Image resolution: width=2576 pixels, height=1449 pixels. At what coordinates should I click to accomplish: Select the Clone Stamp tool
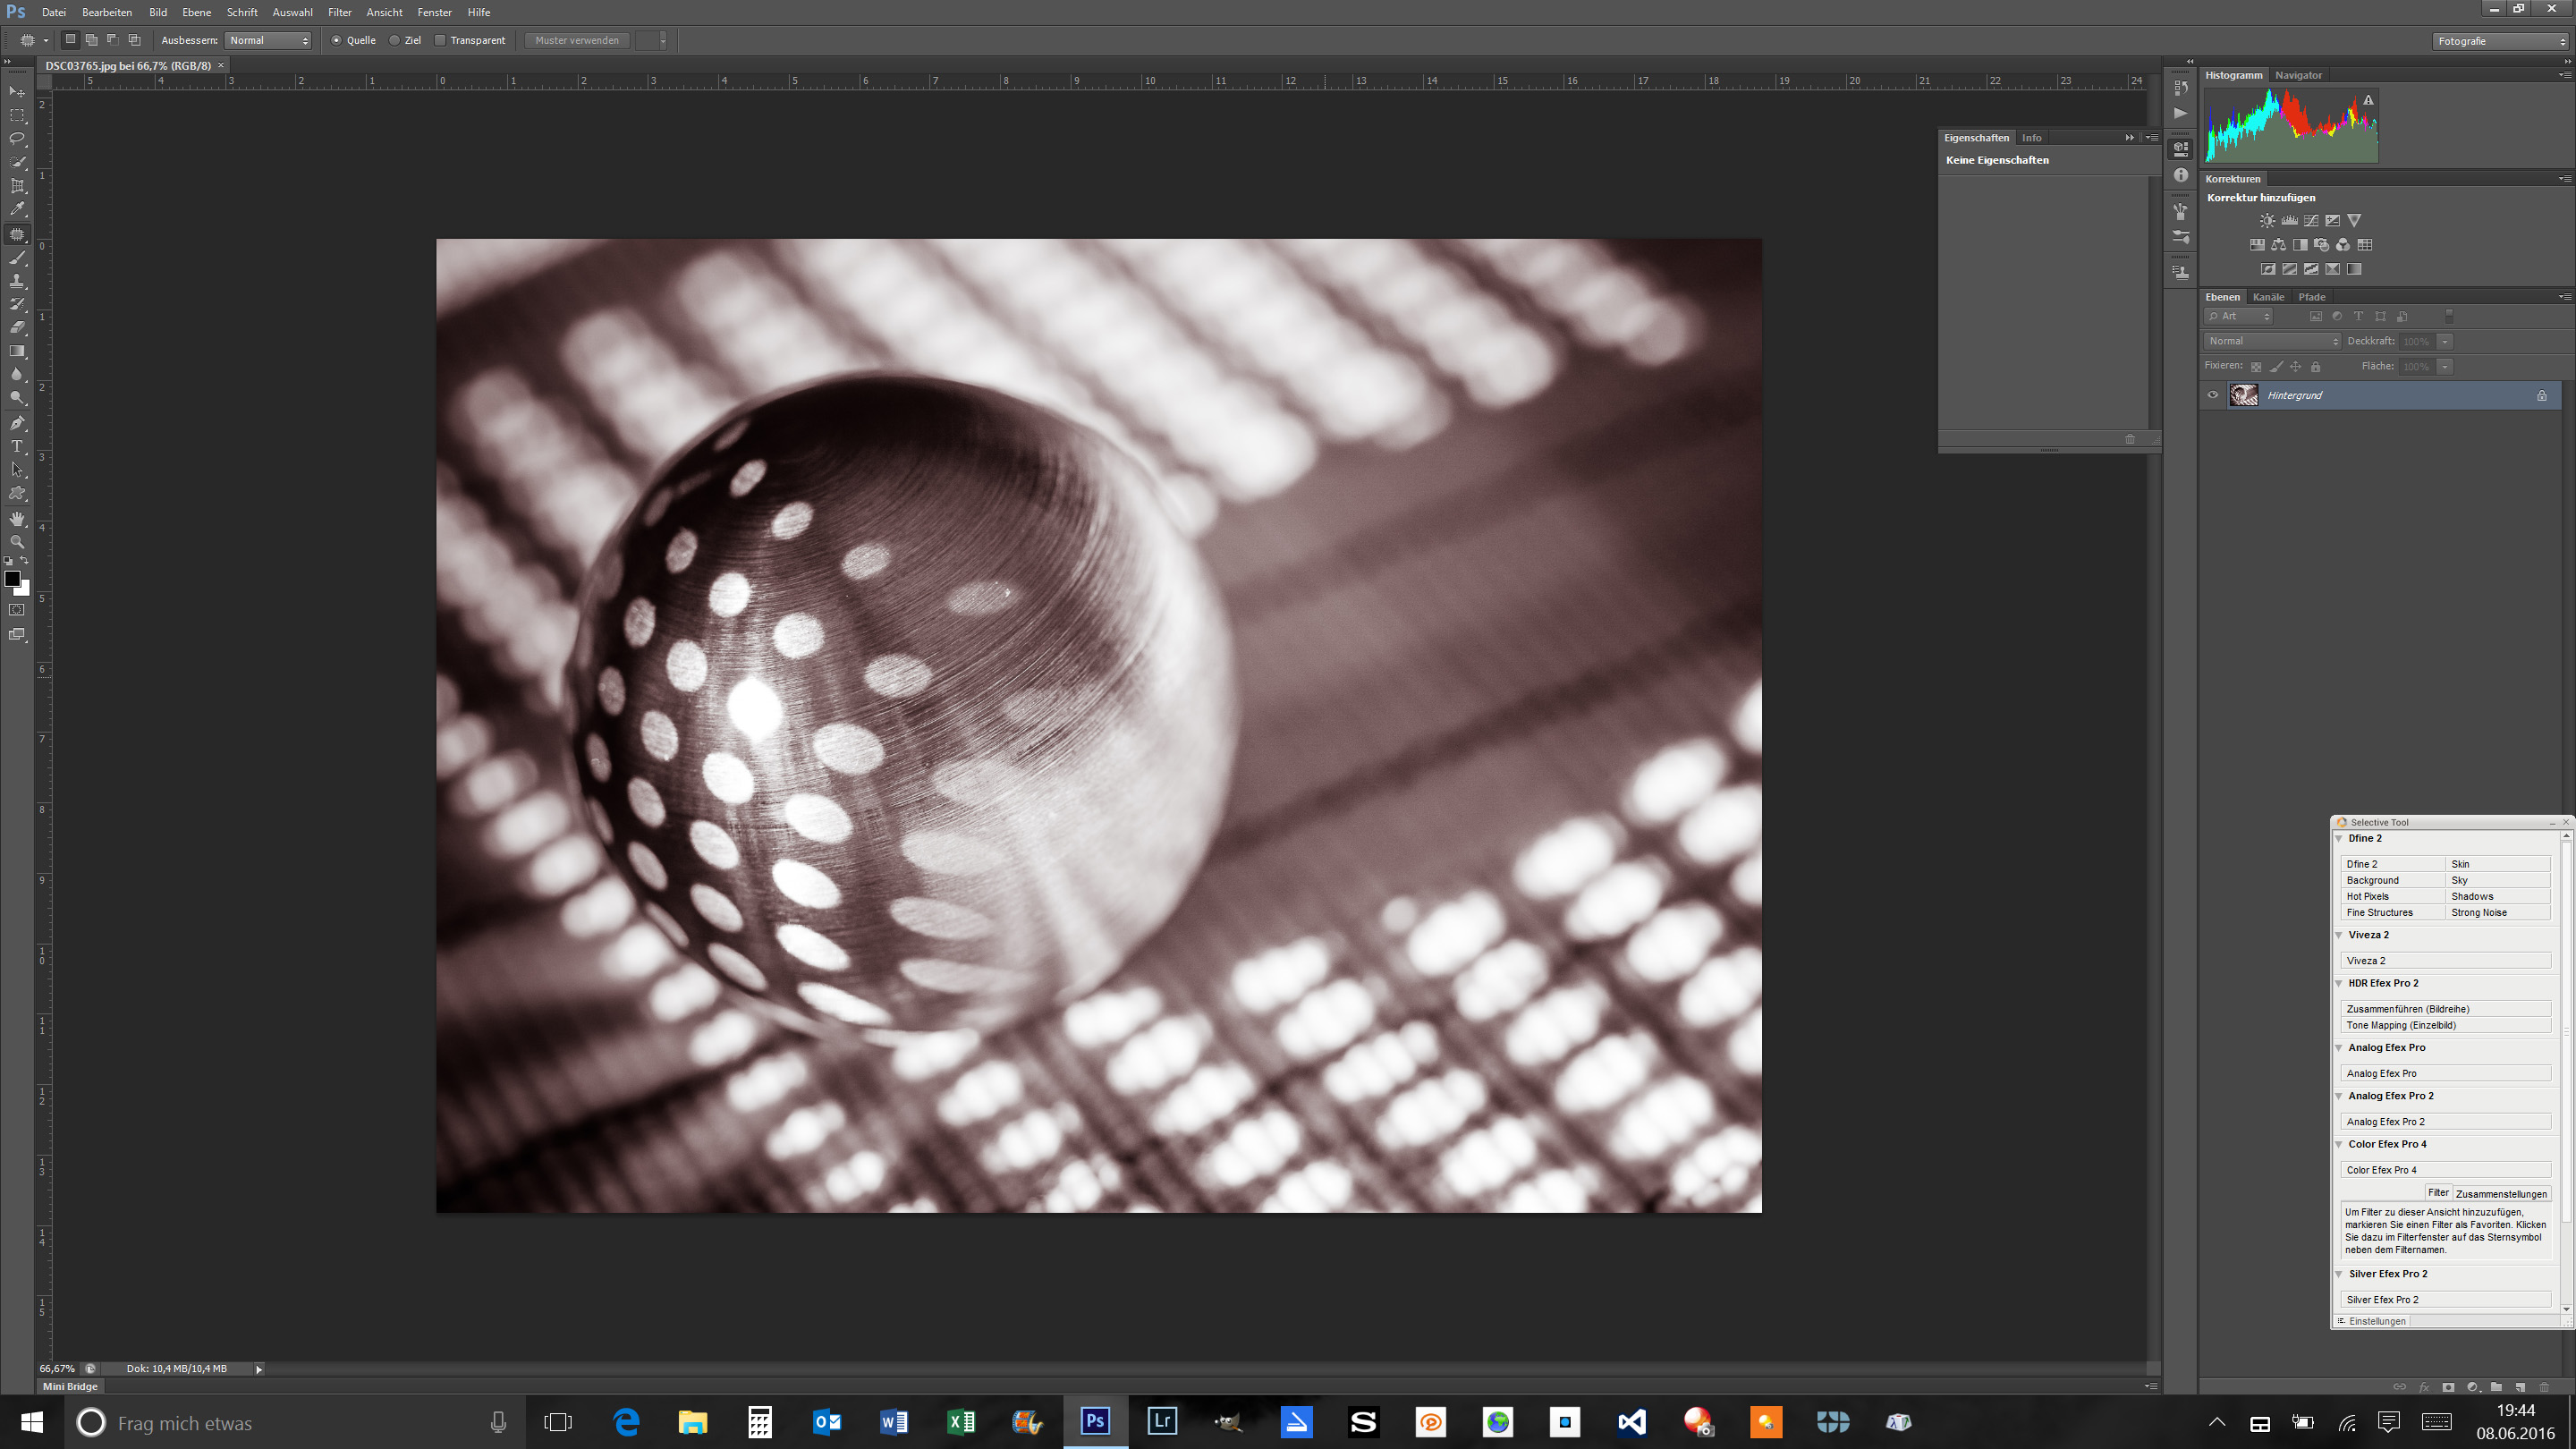pyautogui.click(x=17, y=281)
